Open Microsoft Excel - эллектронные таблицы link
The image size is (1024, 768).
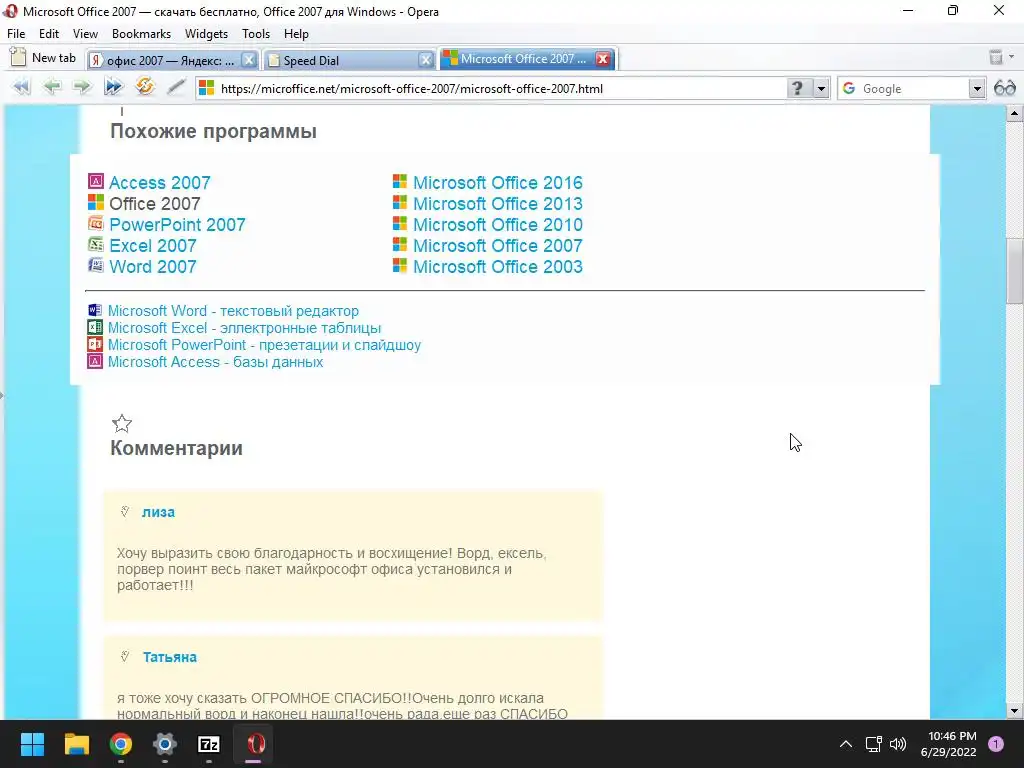click(x=244, y=328)
